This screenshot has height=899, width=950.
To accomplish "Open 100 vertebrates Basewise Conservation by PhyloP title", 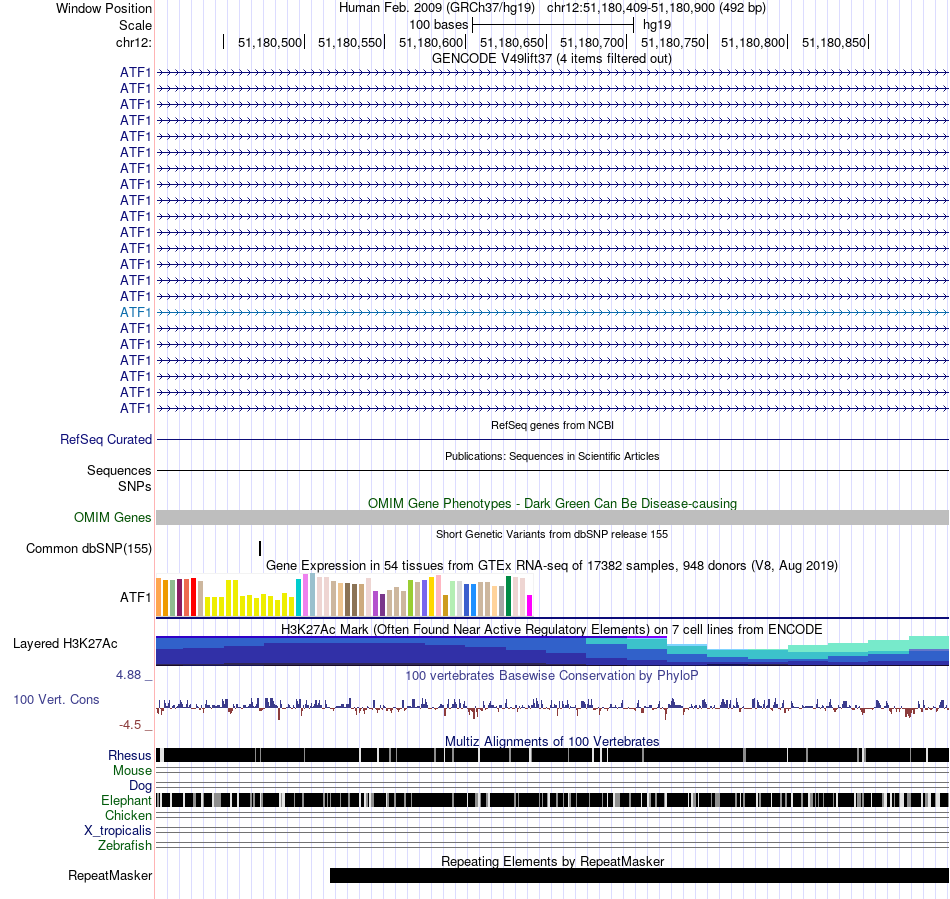I will [552, 675].
